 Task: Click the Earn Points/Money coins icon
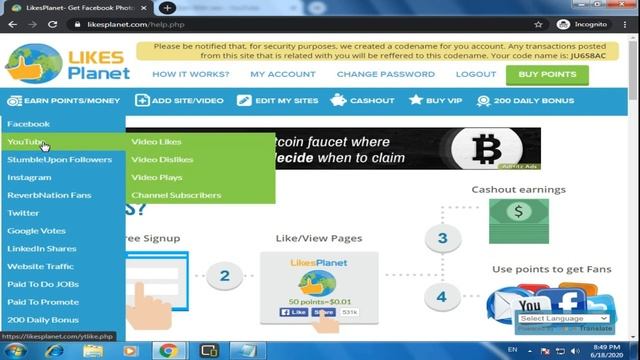14,100
